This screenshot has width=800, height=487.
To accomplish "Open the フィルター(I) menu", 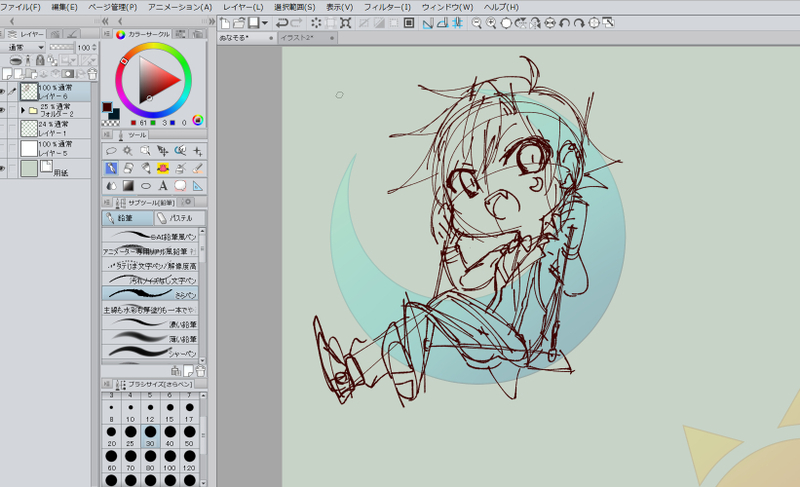I will [x=387, y=7].
